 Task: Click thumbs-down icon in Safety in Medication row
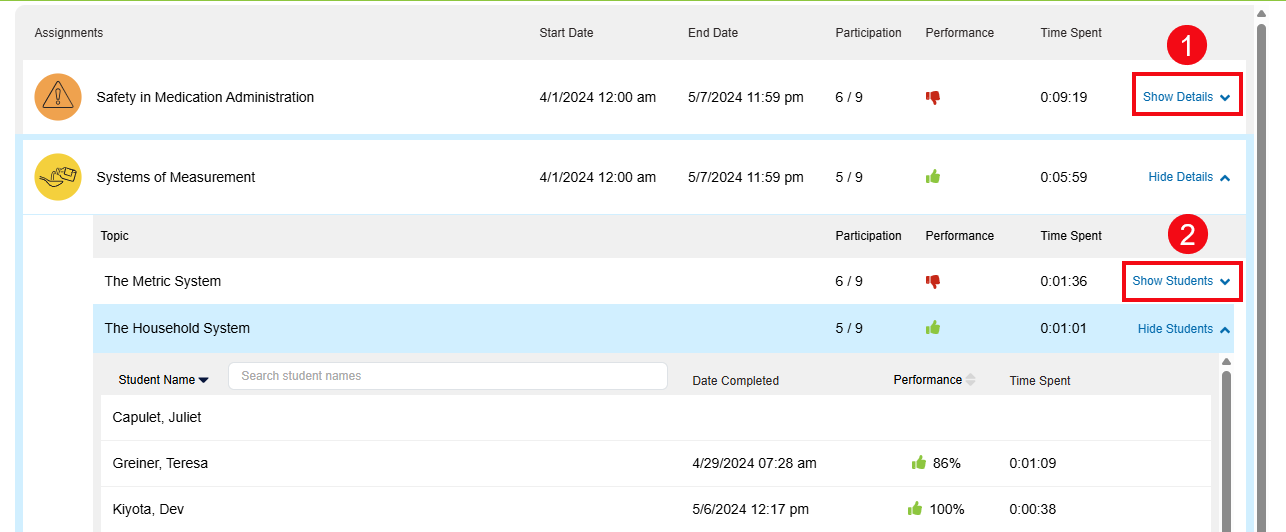pyautogui.click(x=933, y=98)
